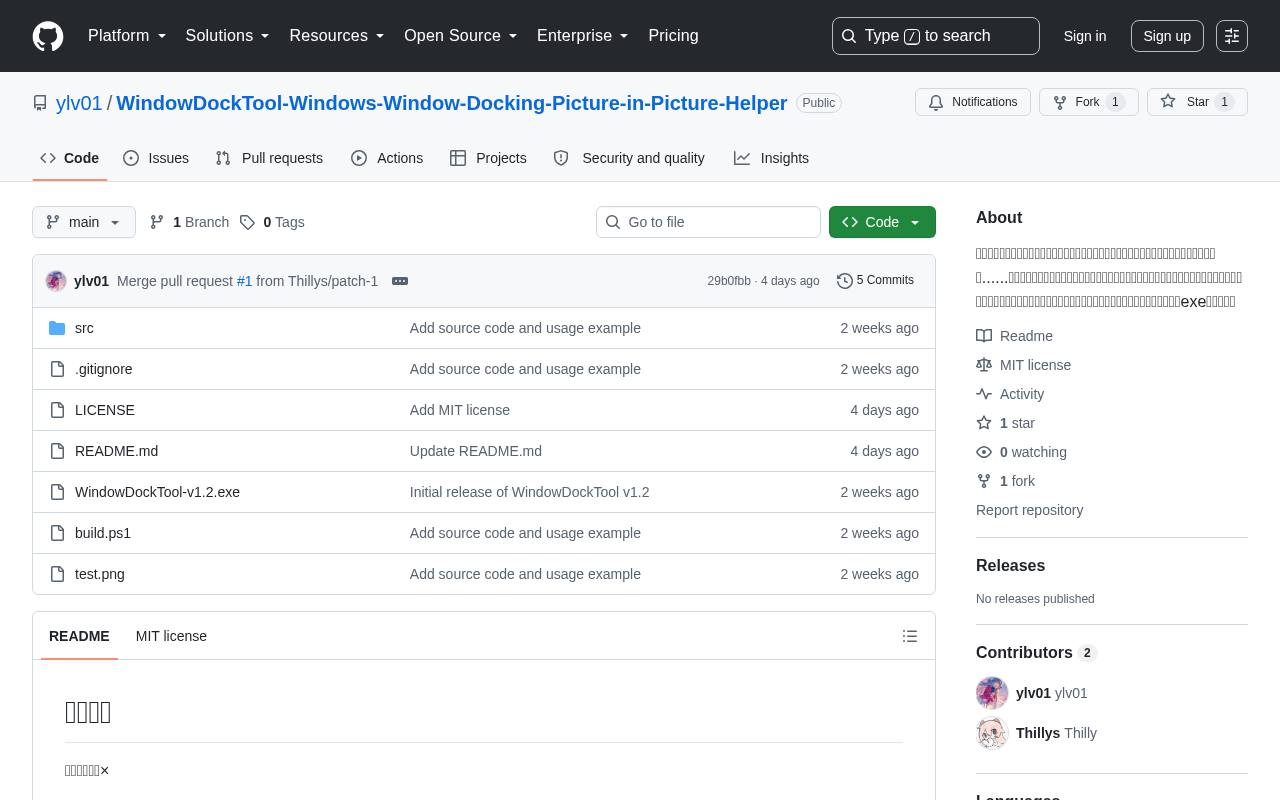1280x800 pixels.
Task: Open the Readme link in About
Action: [x=1014, y=336]
